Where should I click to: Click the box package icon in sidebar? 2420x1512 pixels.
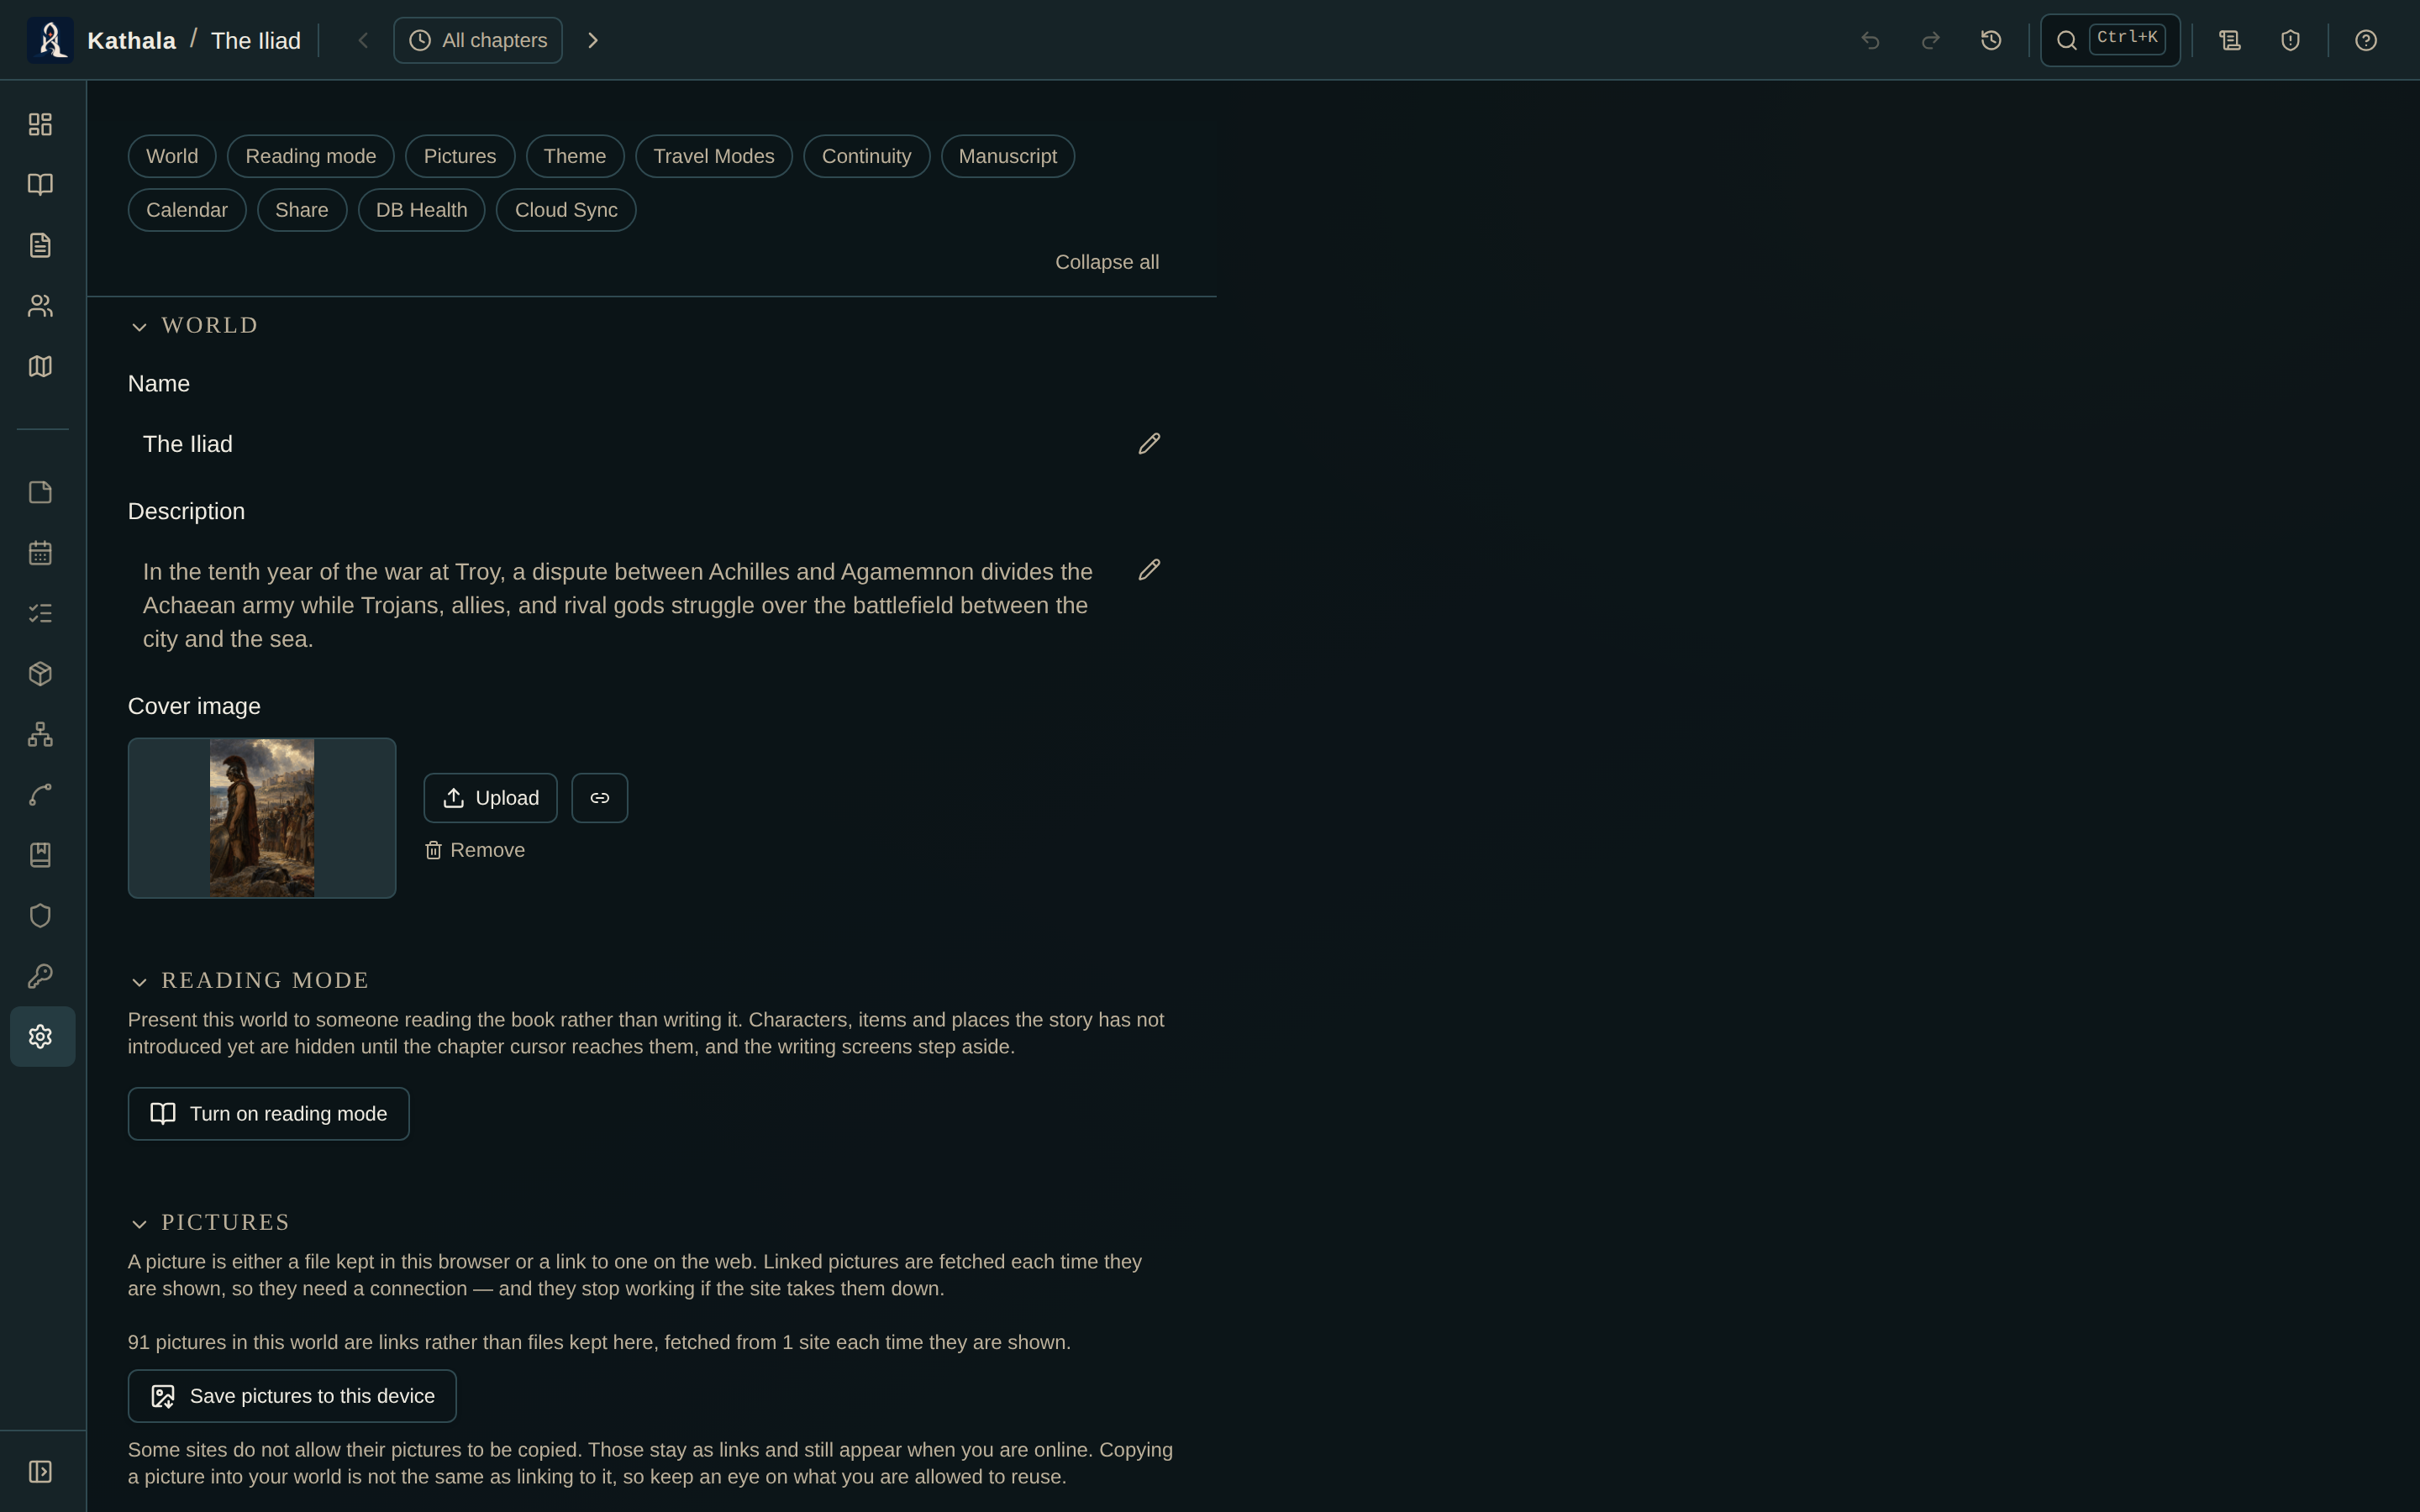[40, 674]
